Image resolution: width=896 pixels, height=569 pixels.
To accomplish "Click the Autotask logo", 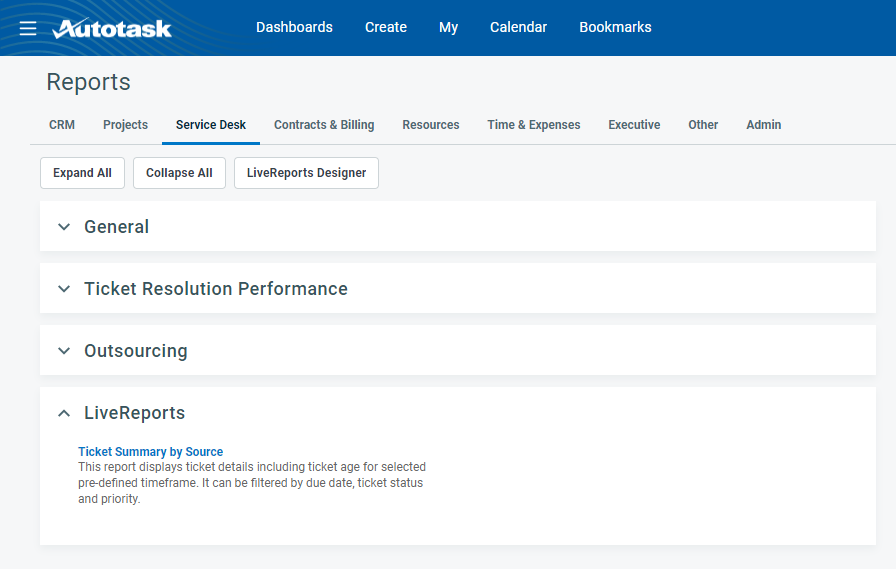I will click(111, 28).
